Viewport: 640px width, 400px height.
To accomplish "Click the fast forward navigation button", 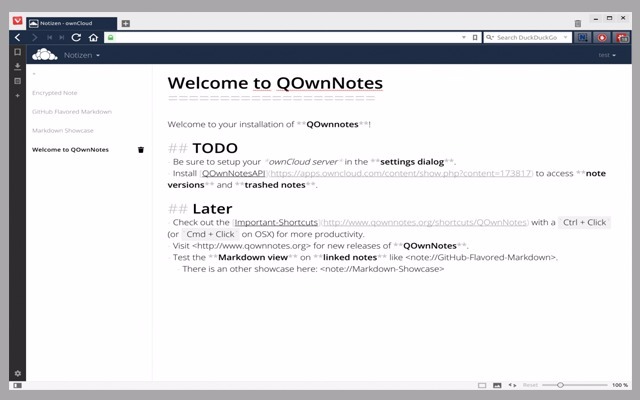I will pyautogui.click(x=62, y=38).
